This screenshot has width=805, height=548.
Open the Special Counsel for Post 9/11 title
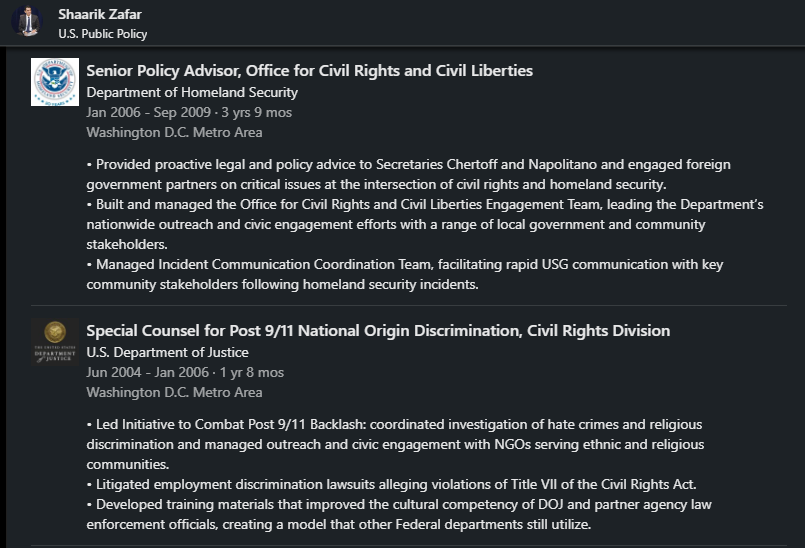[378, 331]
